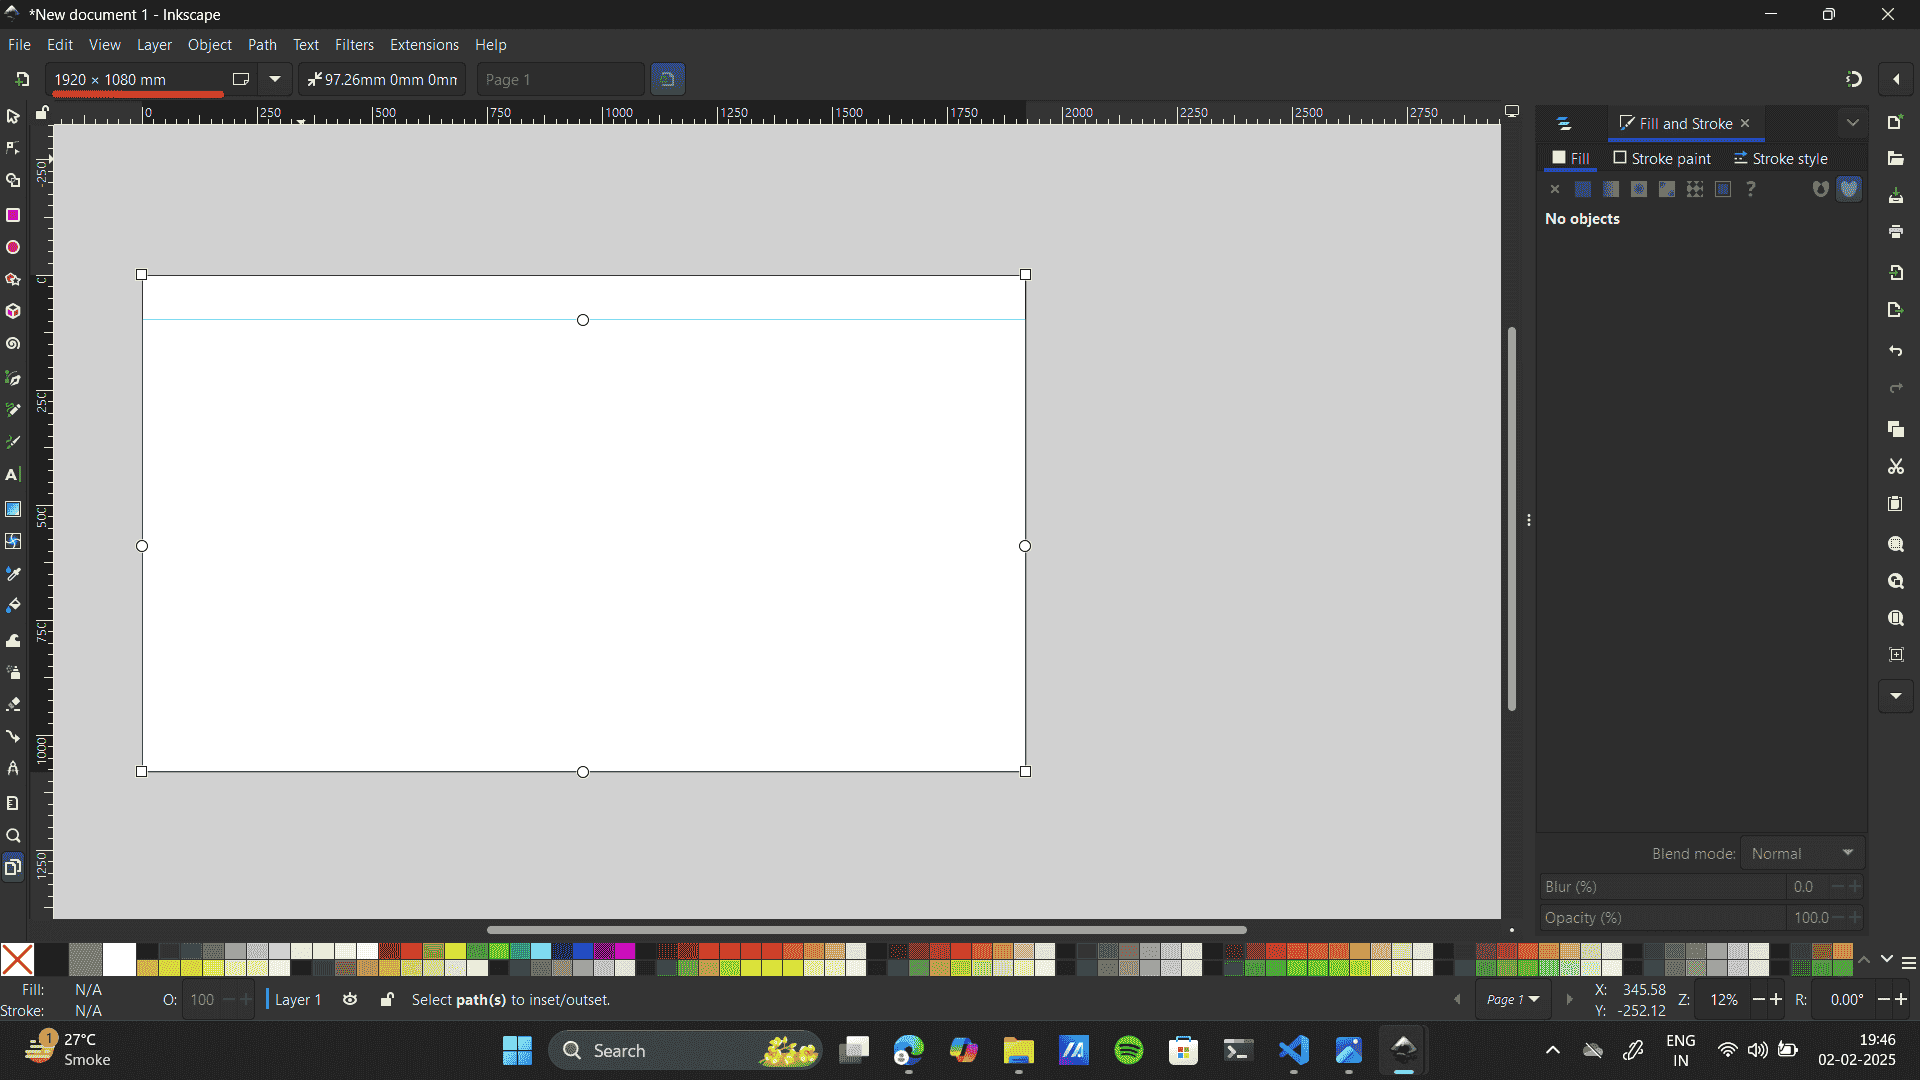Screen dimensions: 1920x1080
Task: Open the palette options menu
Action: 1909,962
